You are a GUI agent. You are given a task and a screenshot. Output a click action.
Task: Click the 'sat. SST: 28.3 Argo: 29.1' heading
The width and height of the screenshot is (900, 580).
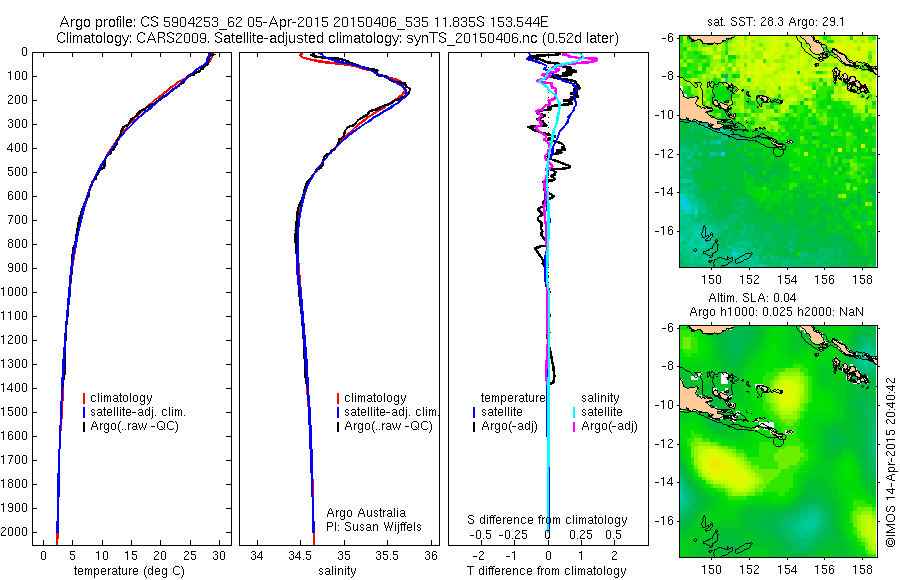[x=776, y=22]
